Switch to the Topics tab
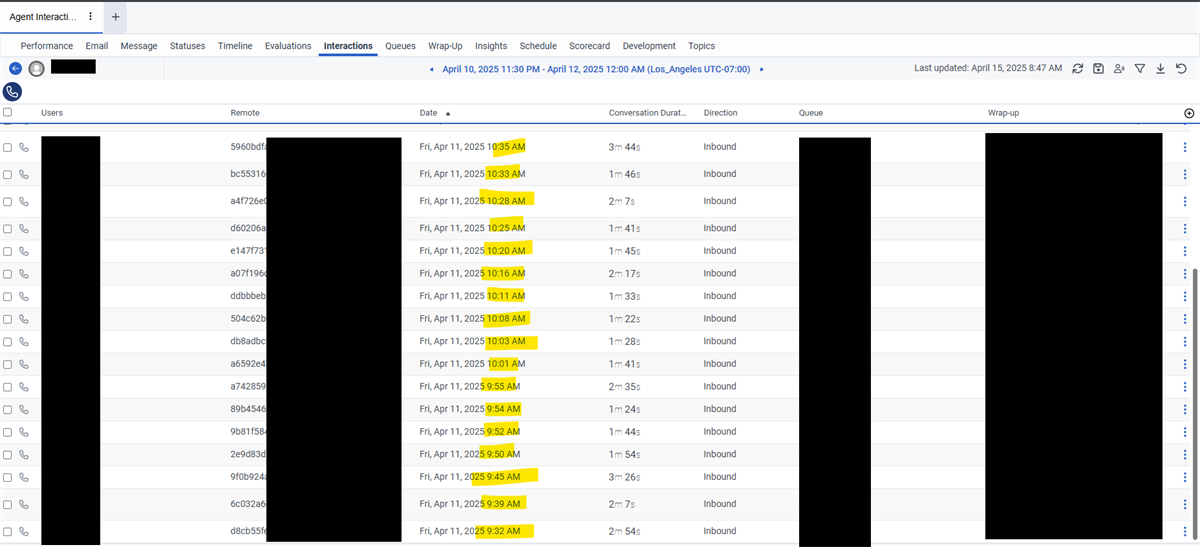 [x=702, y=46]
